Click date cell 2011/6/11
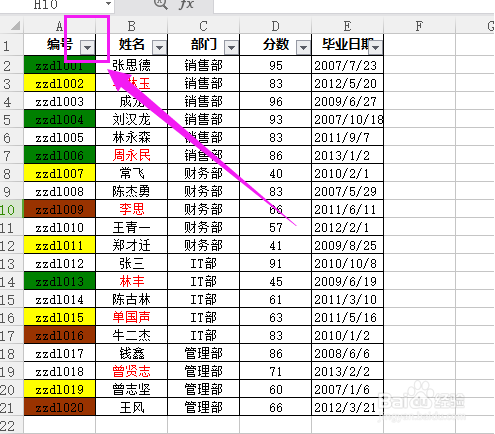The image size is (495, 434). click(348, 210)
